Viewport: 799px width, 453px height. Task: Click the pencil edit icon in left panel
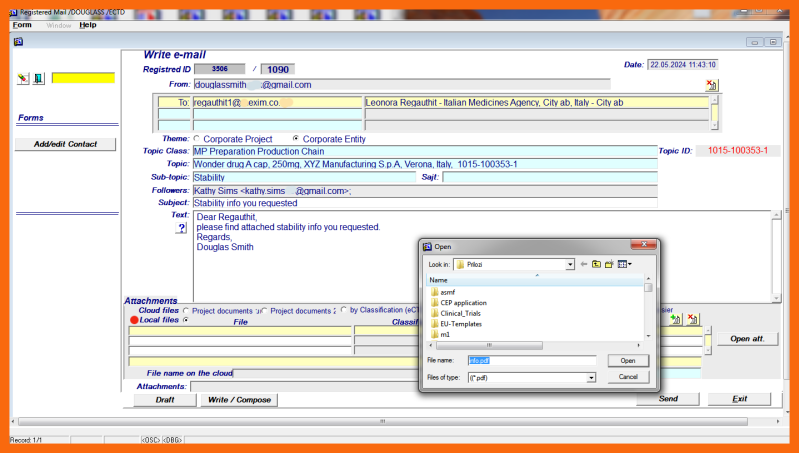23,78
